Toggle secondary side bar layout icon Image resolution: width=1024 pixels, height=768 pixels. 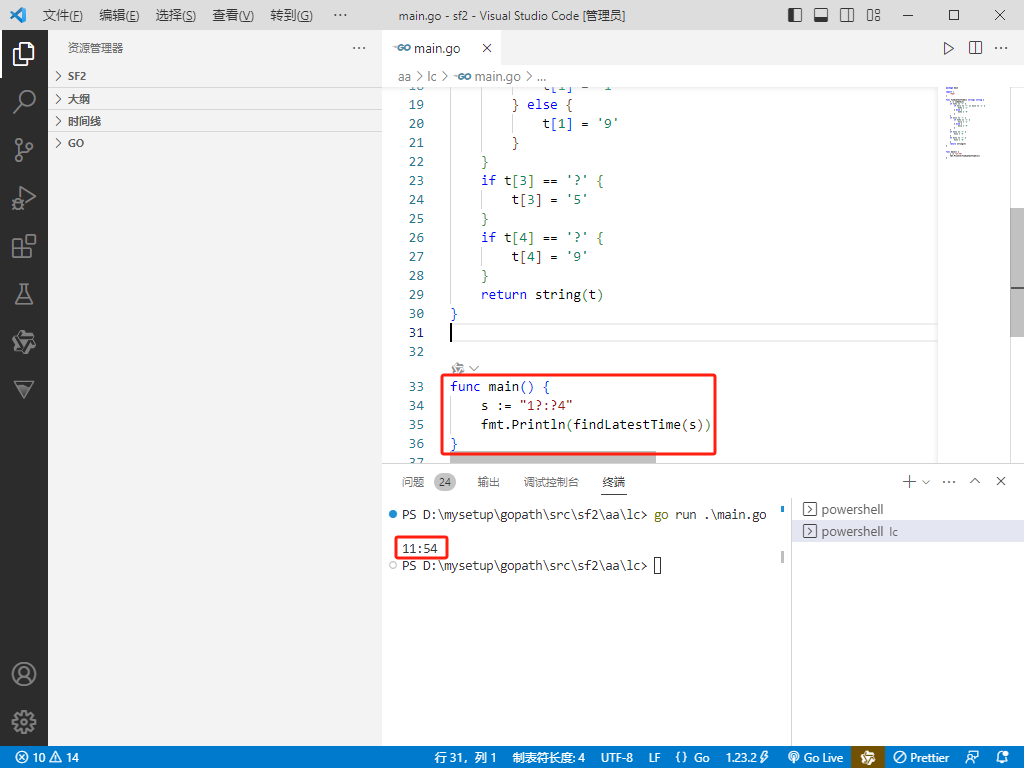pyautogui.click(x=847, y=15)
